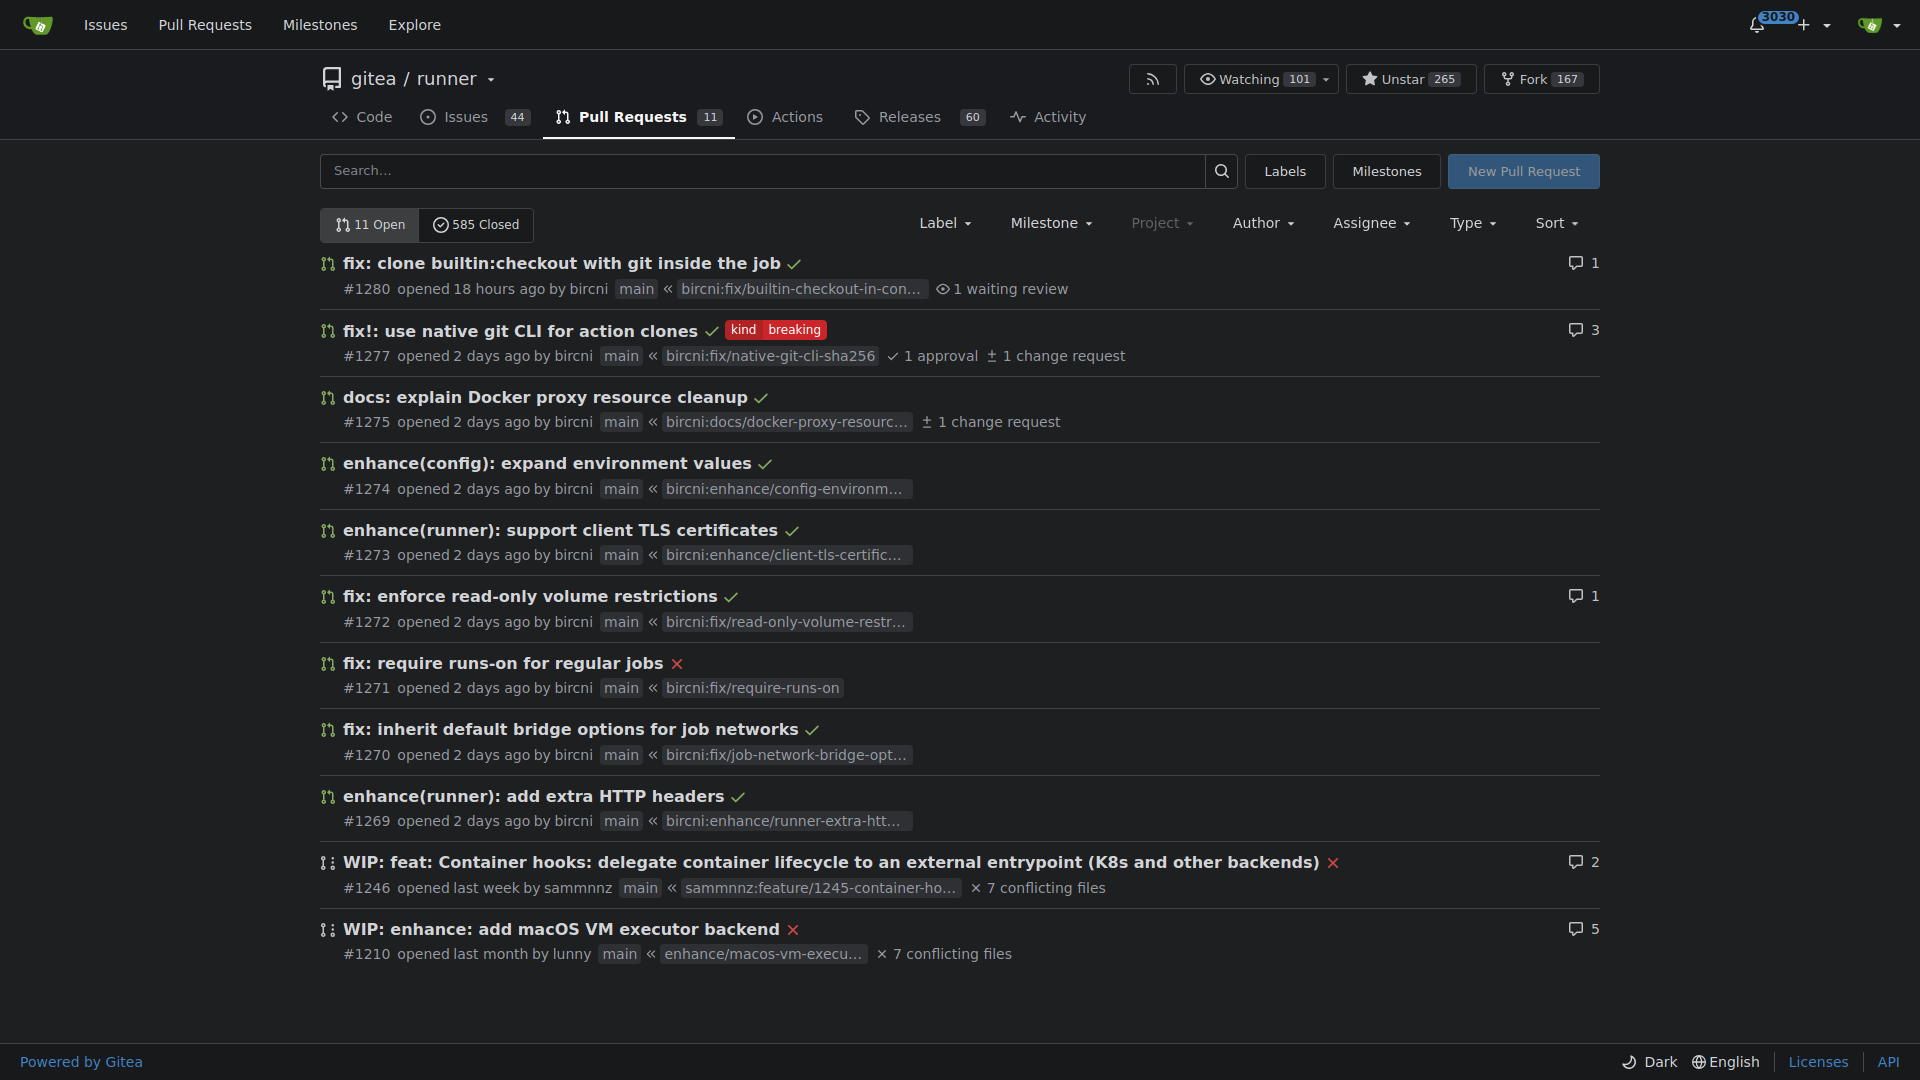Focus the pull request search field
This screenshot has width=1920, height=1080.
pos(762,171)
